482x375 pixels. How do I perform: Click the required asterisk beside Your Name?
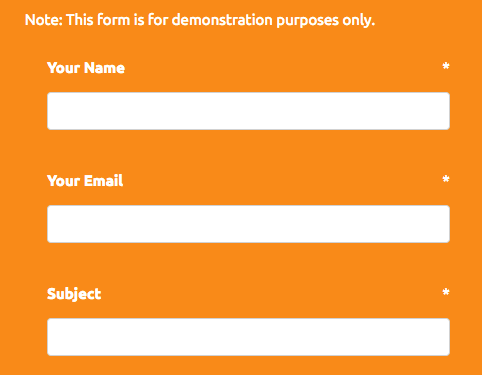[446, 66]
